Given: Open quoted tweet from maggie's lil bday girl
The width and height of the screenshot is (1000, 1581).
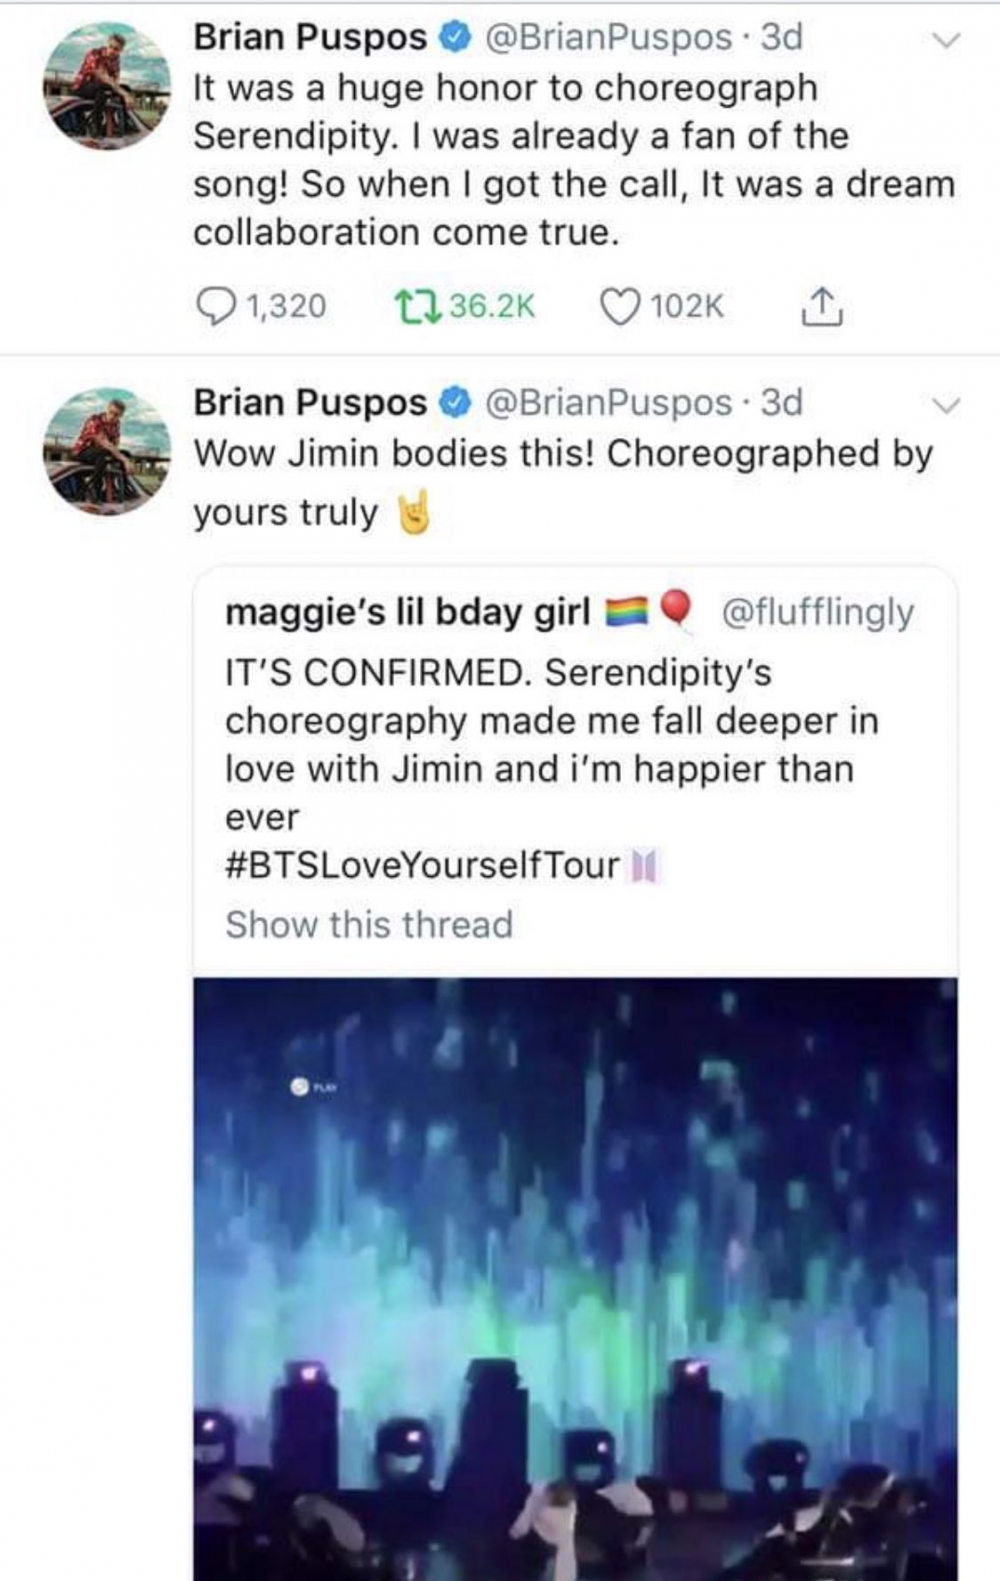Looking at the screenshot, I should pos(550,745).
